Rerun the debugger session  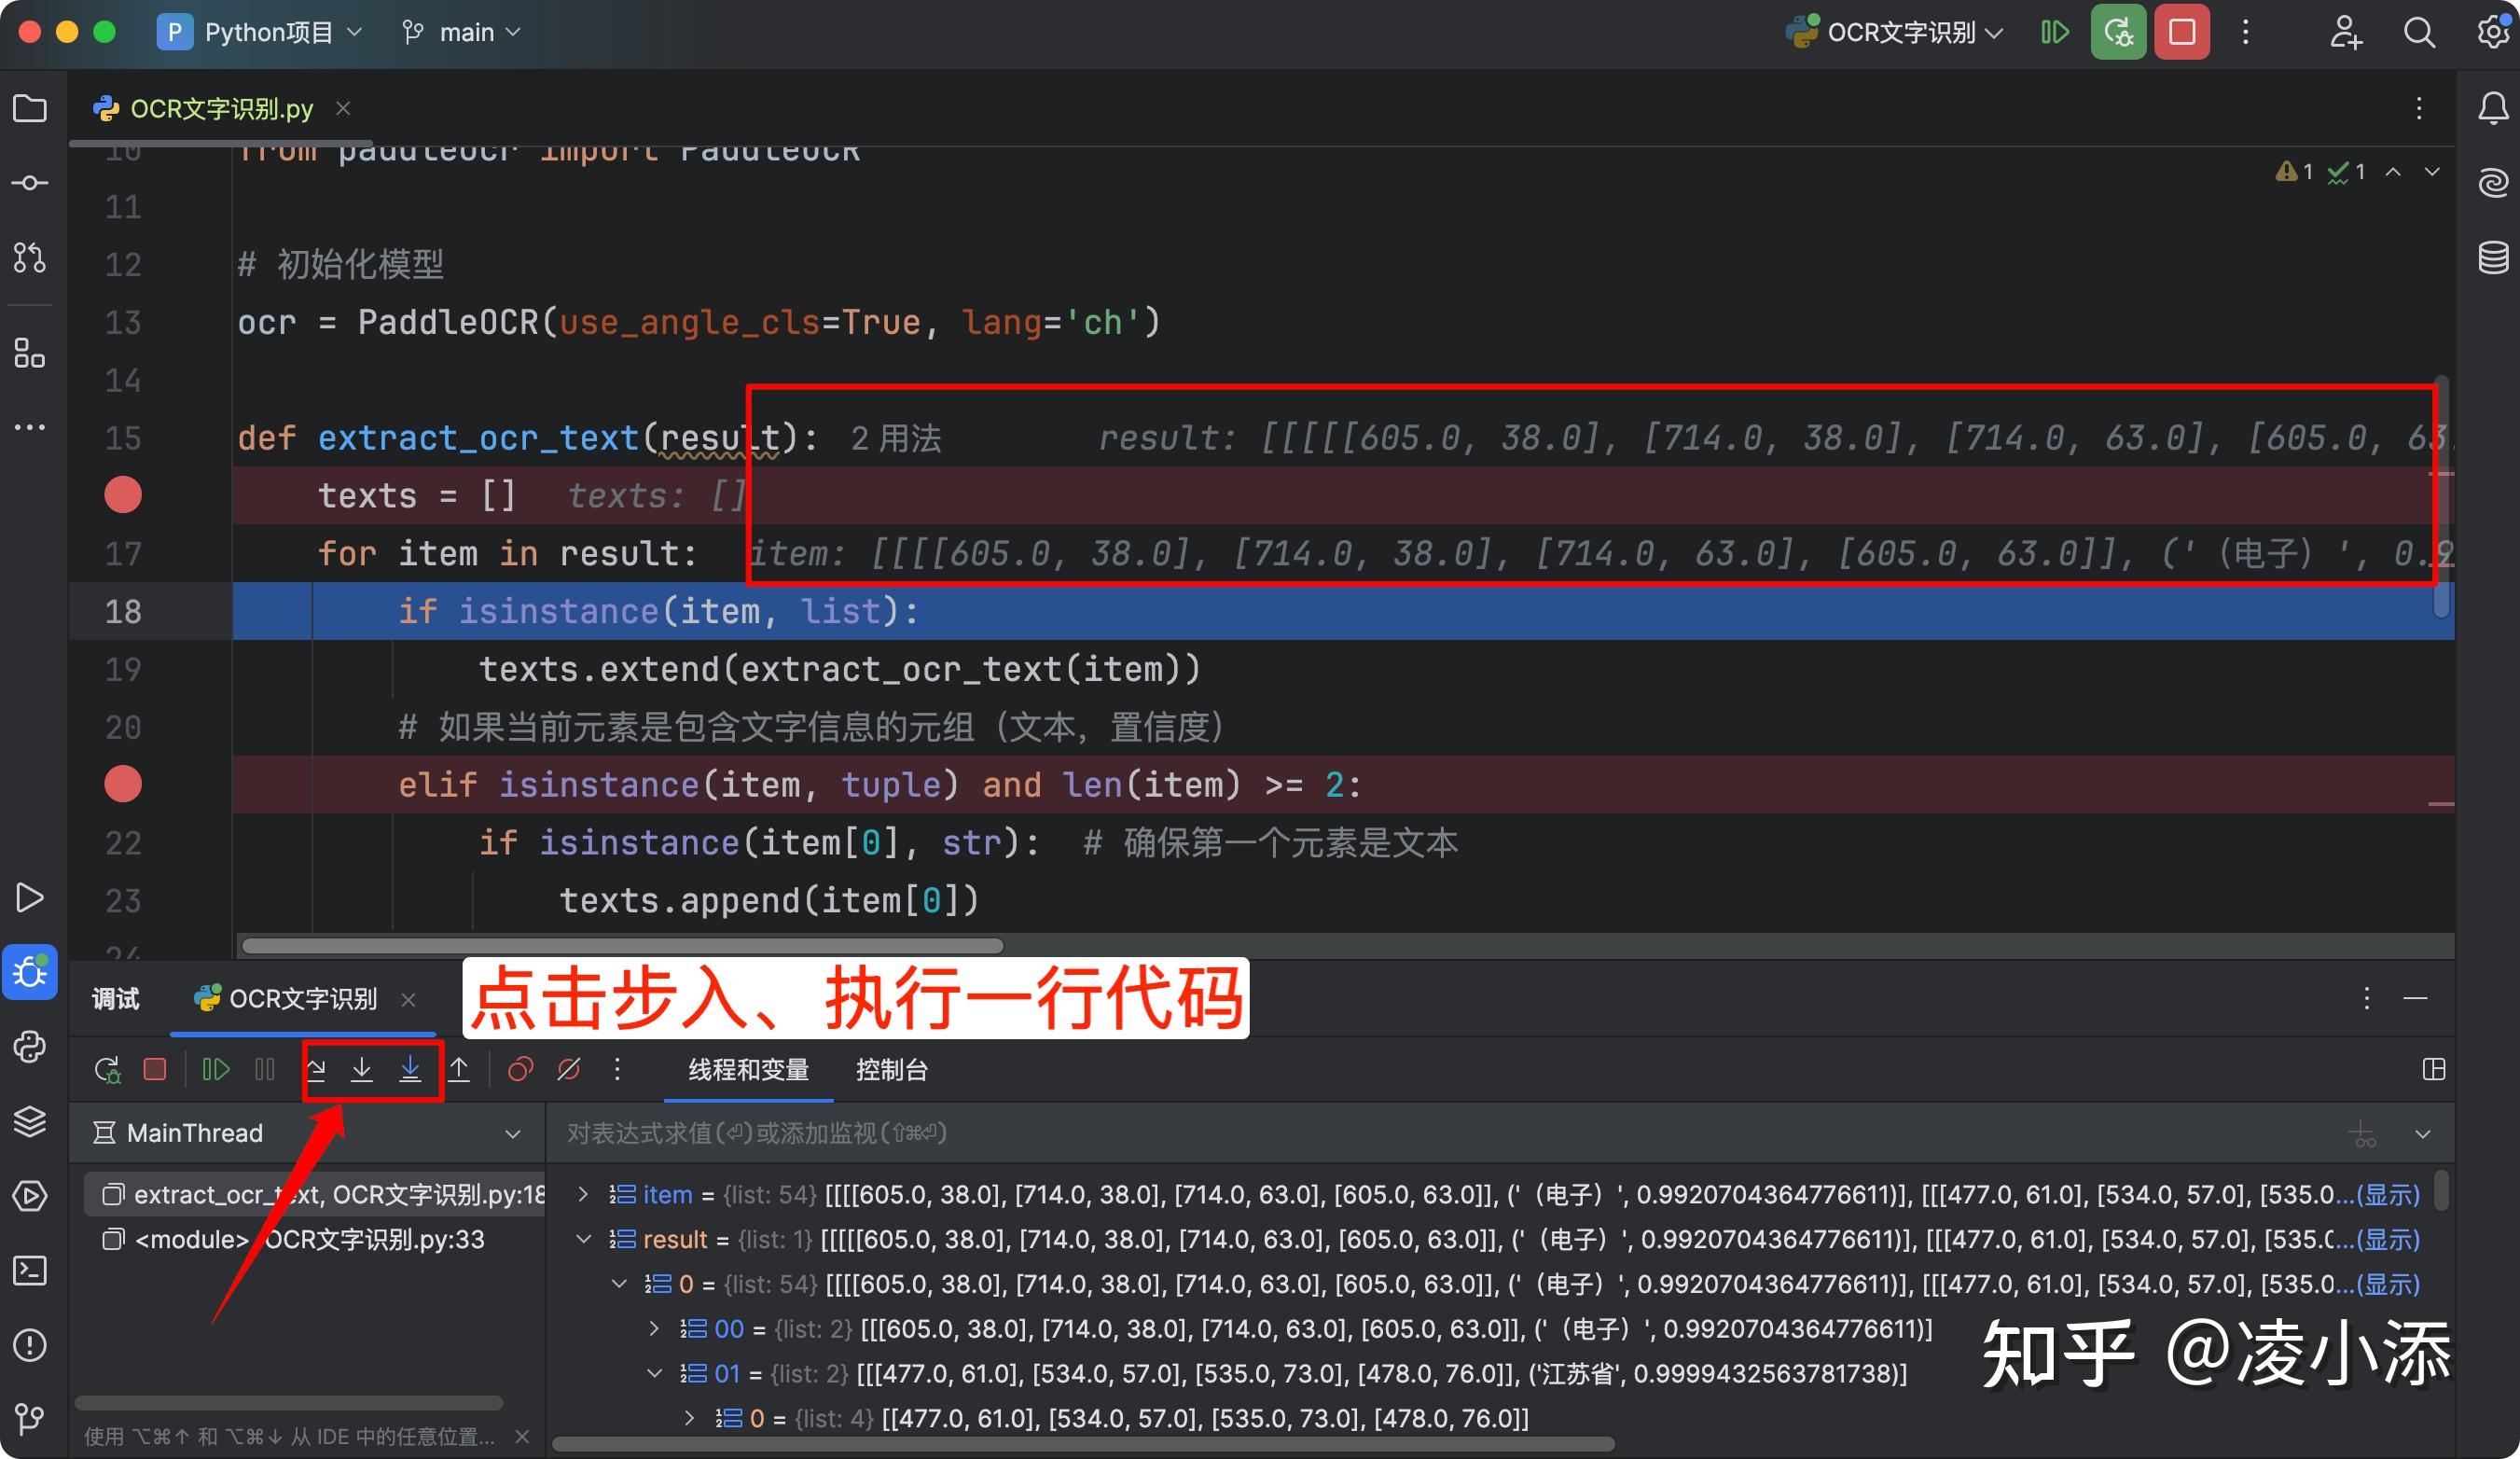point(107,1069)
